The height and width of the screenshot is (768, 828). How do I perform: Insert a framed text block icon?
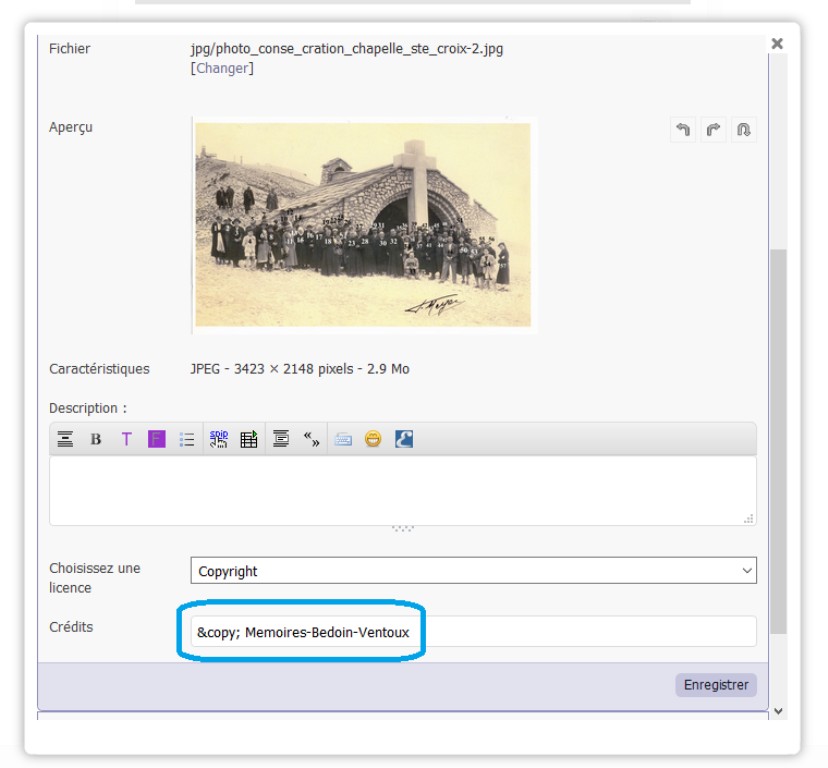coord(281,439)
